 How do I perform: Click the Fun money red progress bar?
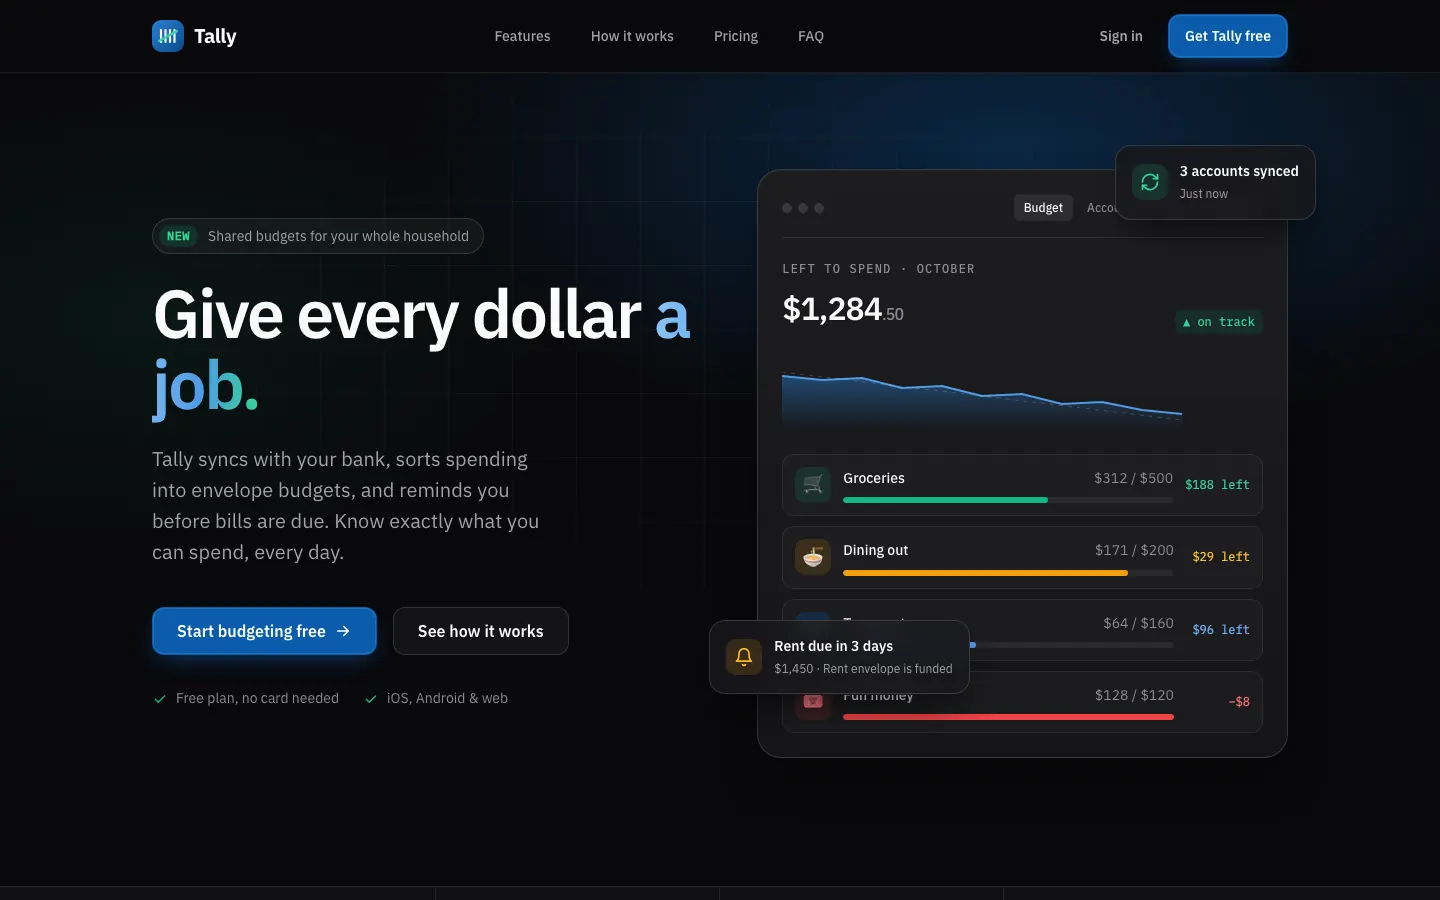pyautogui.click(x=1008, y=717)
